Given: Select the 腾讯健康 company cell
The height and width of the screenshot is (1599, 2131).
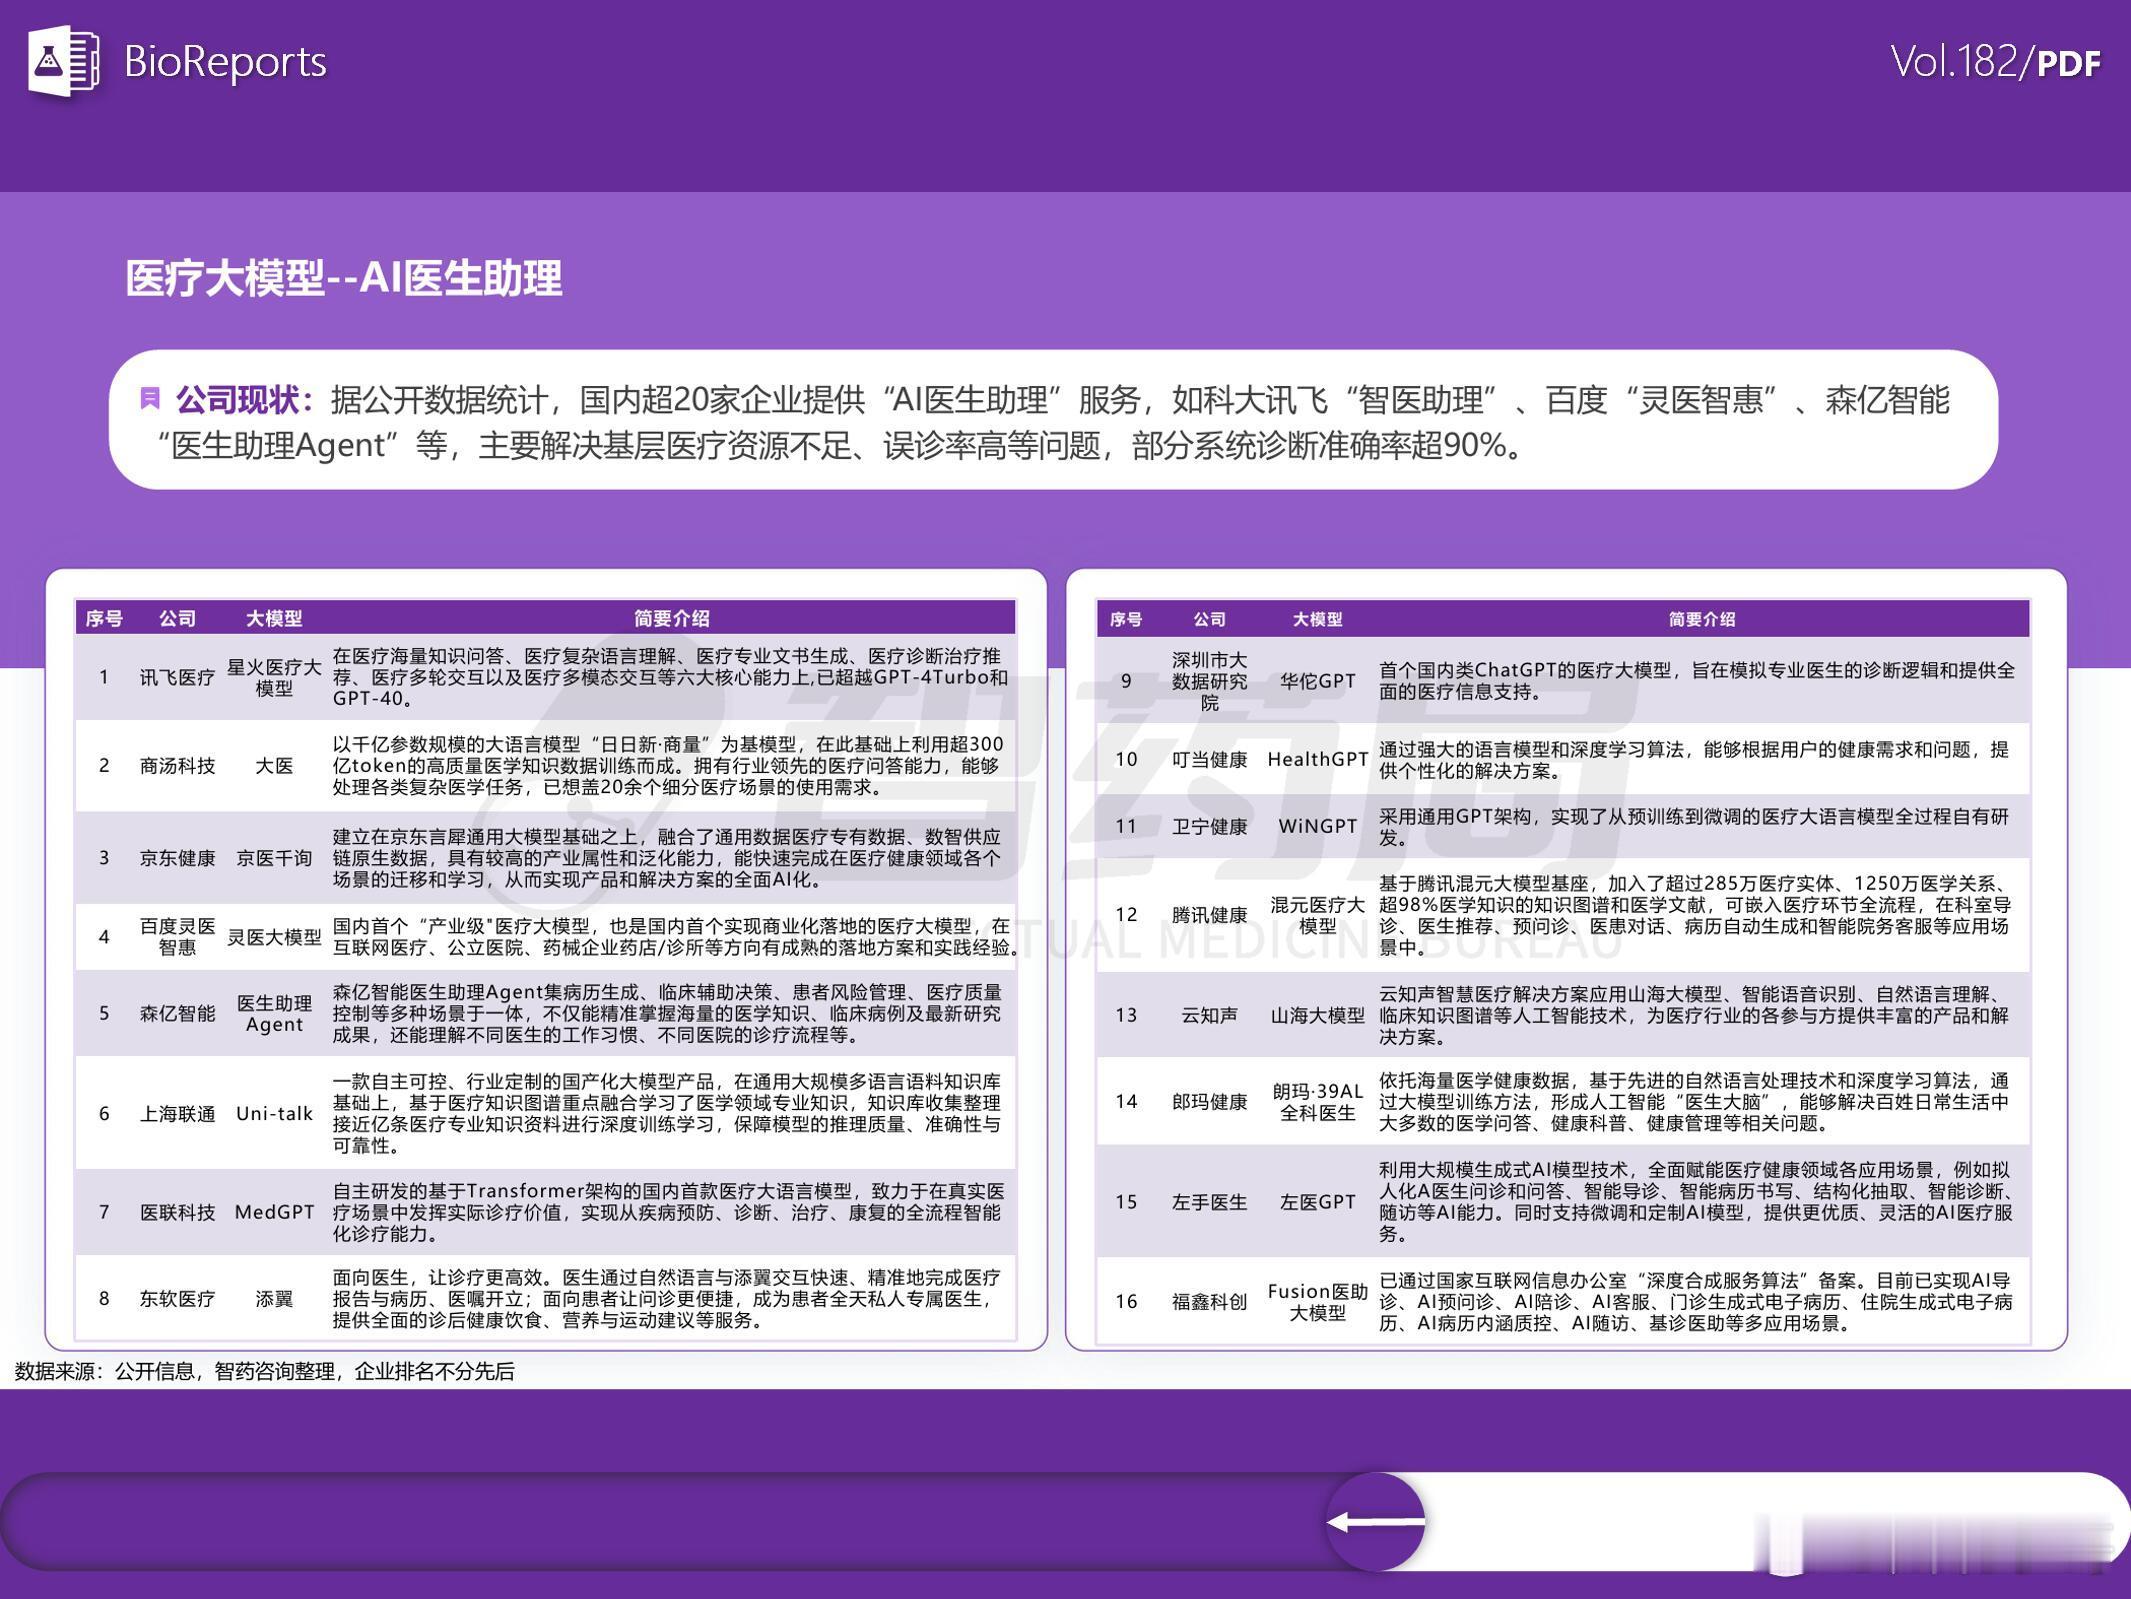Looking at the screenshot, I should 1209,915.
